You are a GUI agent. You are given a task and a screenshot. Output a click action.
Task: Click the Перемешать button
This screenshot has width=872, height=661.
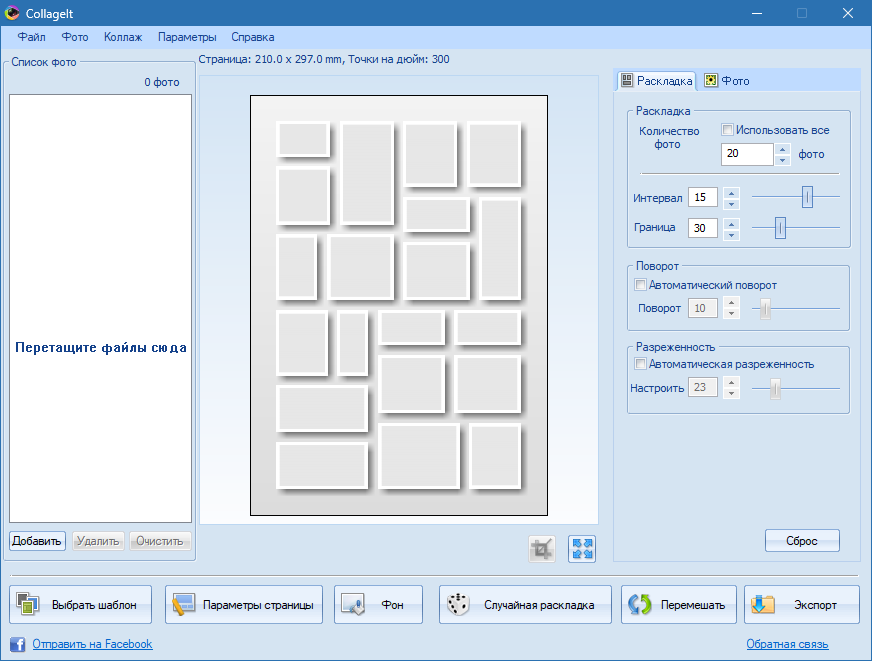point(678,604)
